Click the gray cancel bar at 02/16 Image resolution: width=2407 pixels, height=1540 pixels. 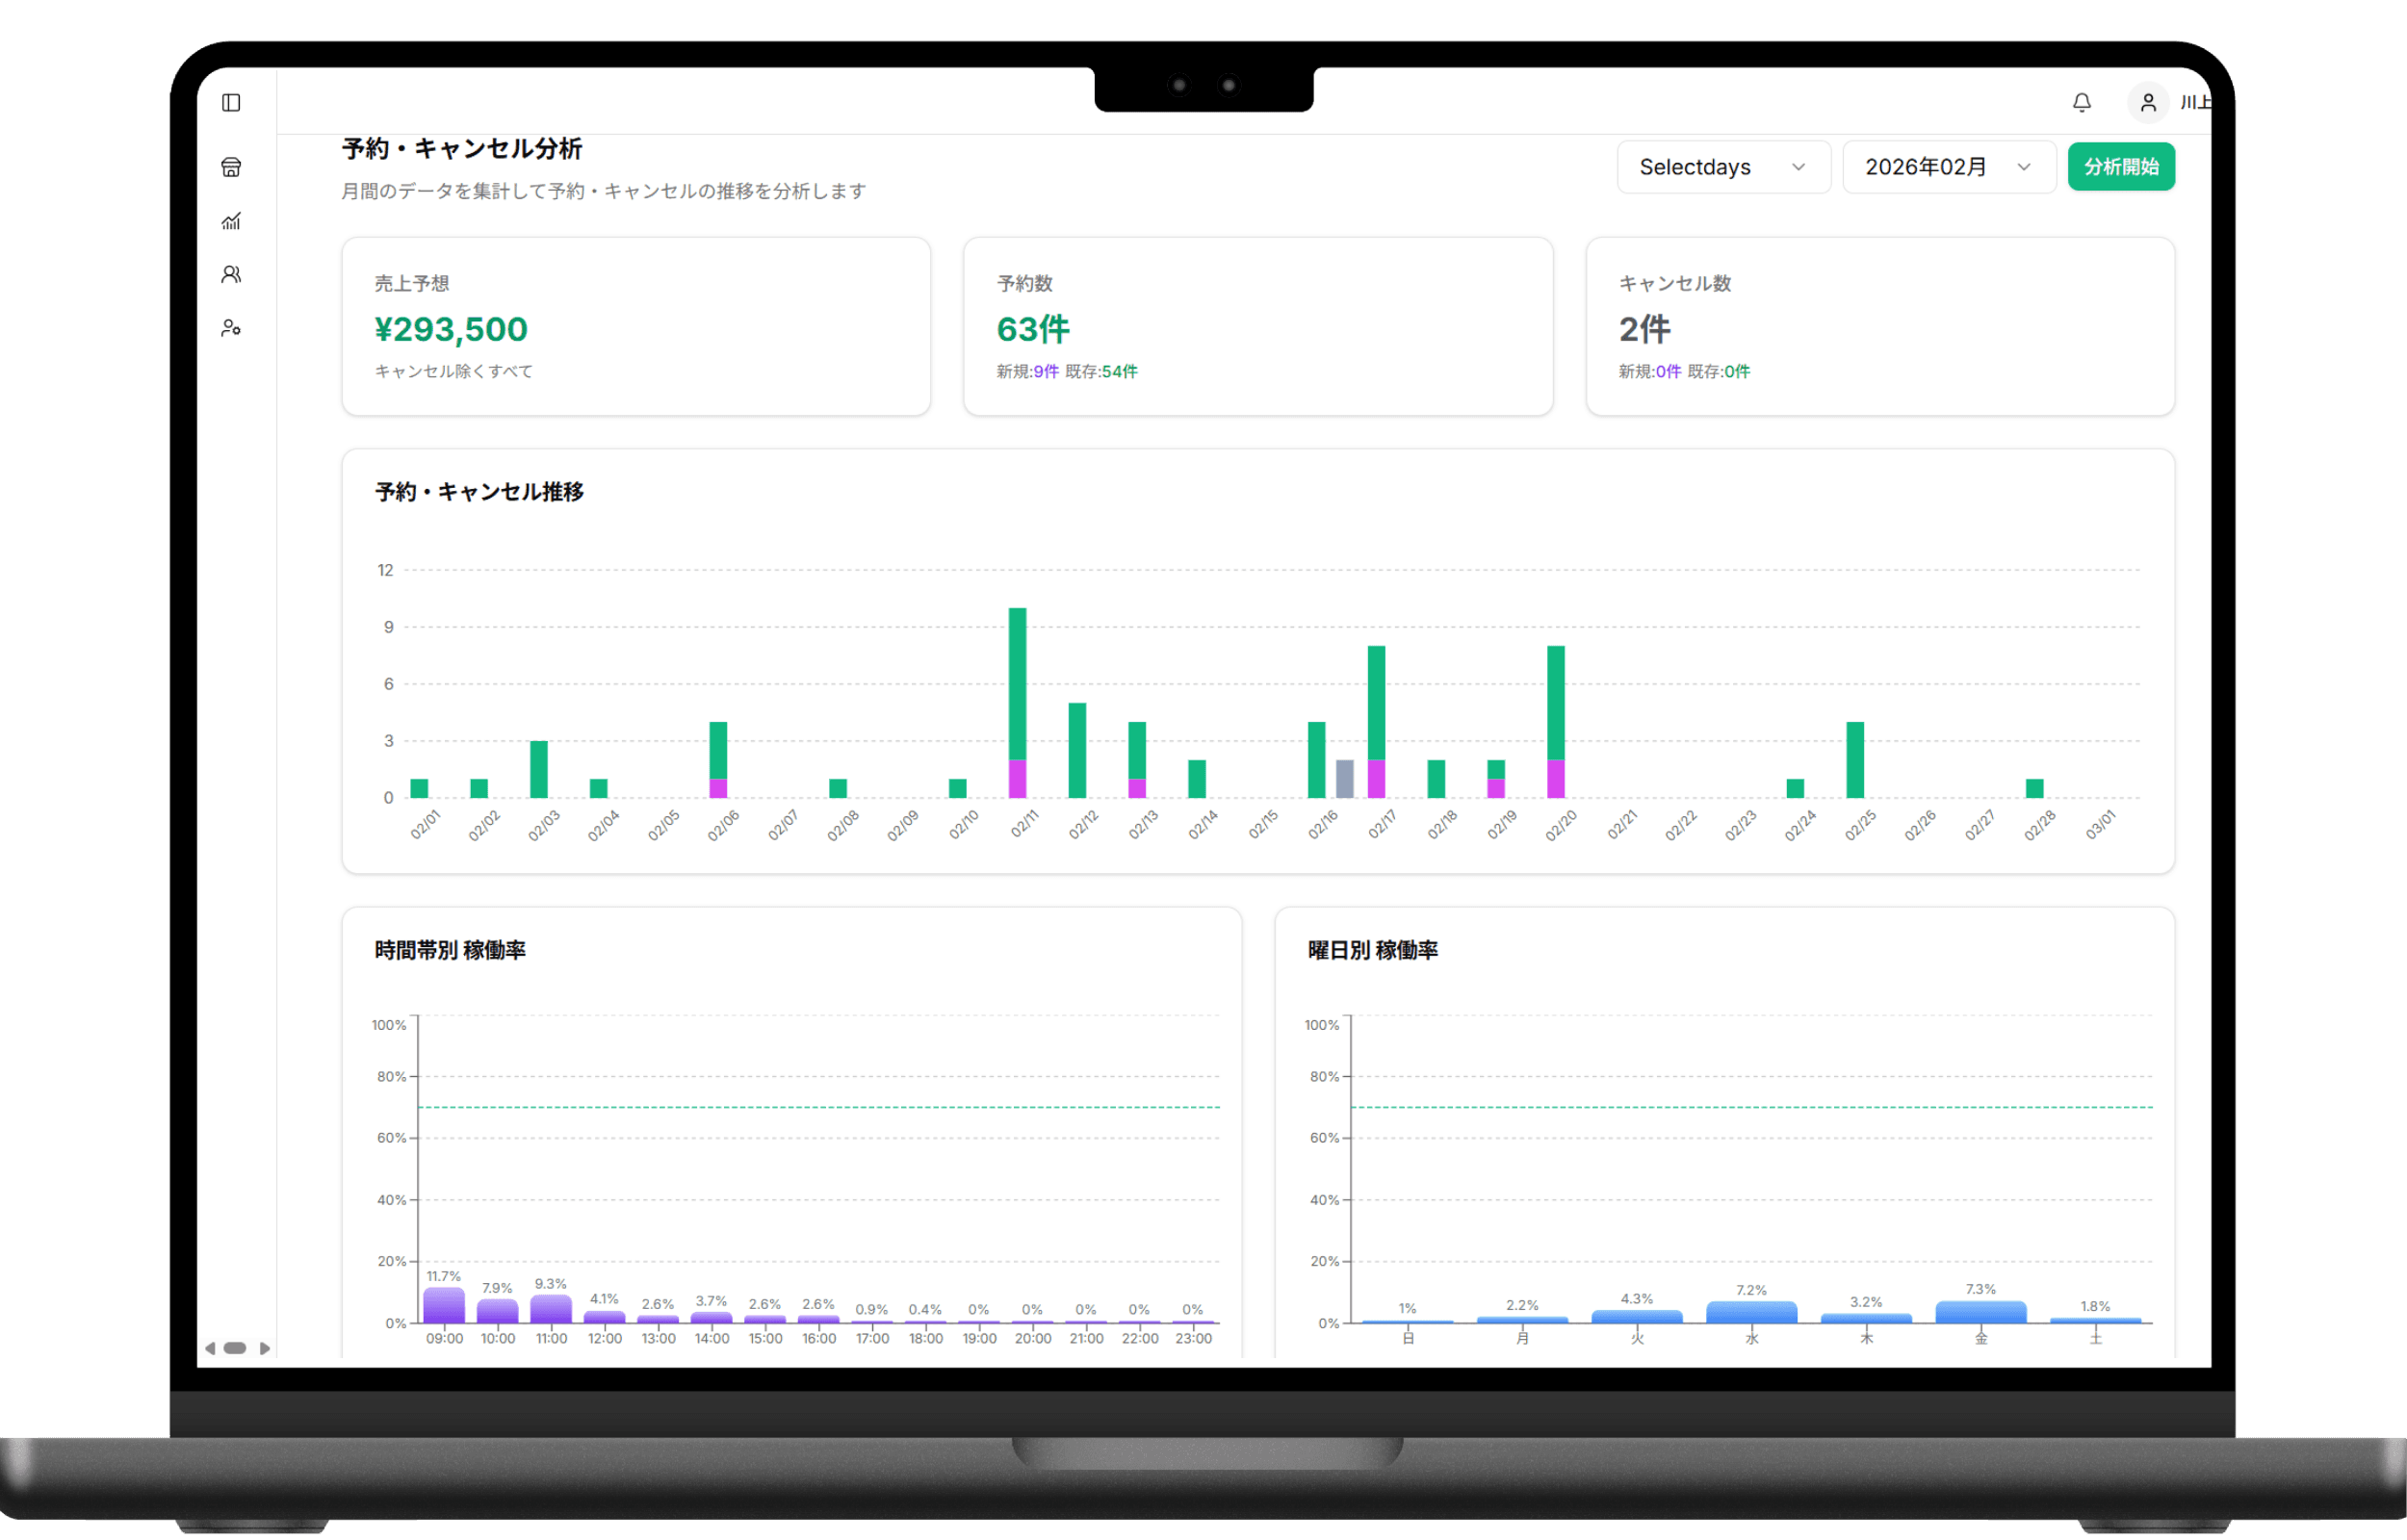(1345, 779)
